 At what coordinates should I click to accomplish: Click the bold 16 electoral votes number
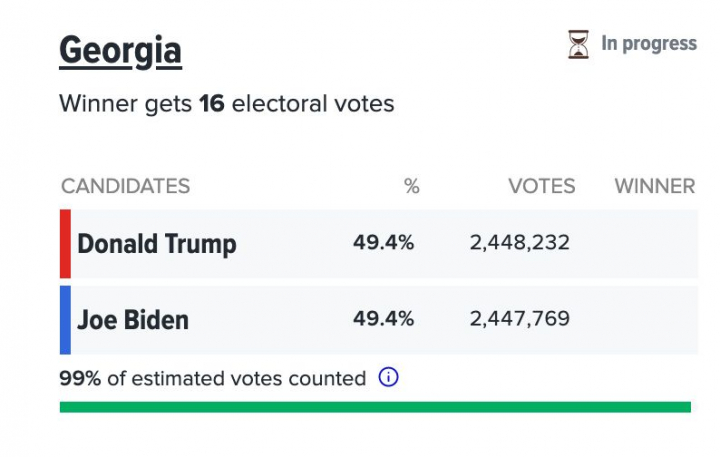211,104
